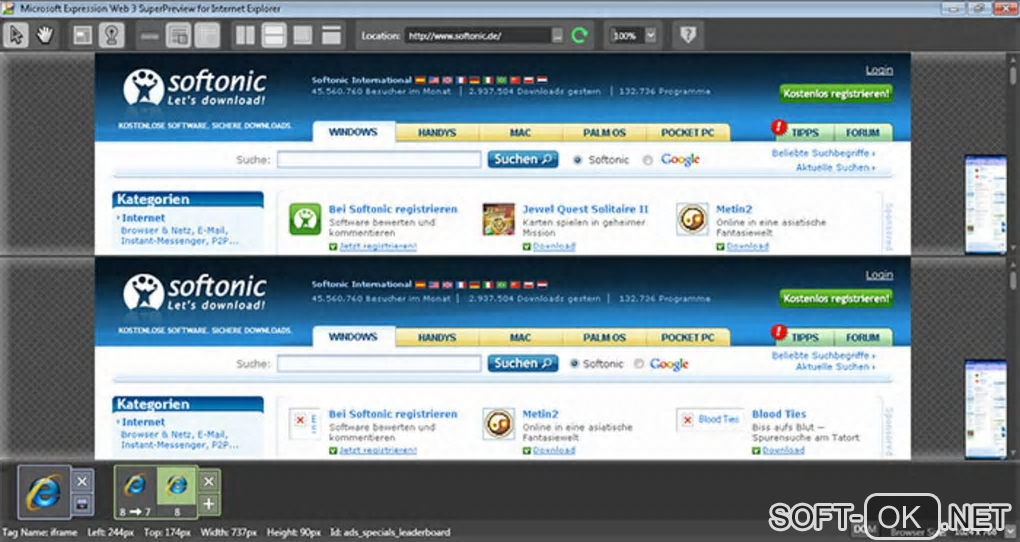Select the Selection pointer mode tool
The image size is (1020, 542).
[16, 35]
